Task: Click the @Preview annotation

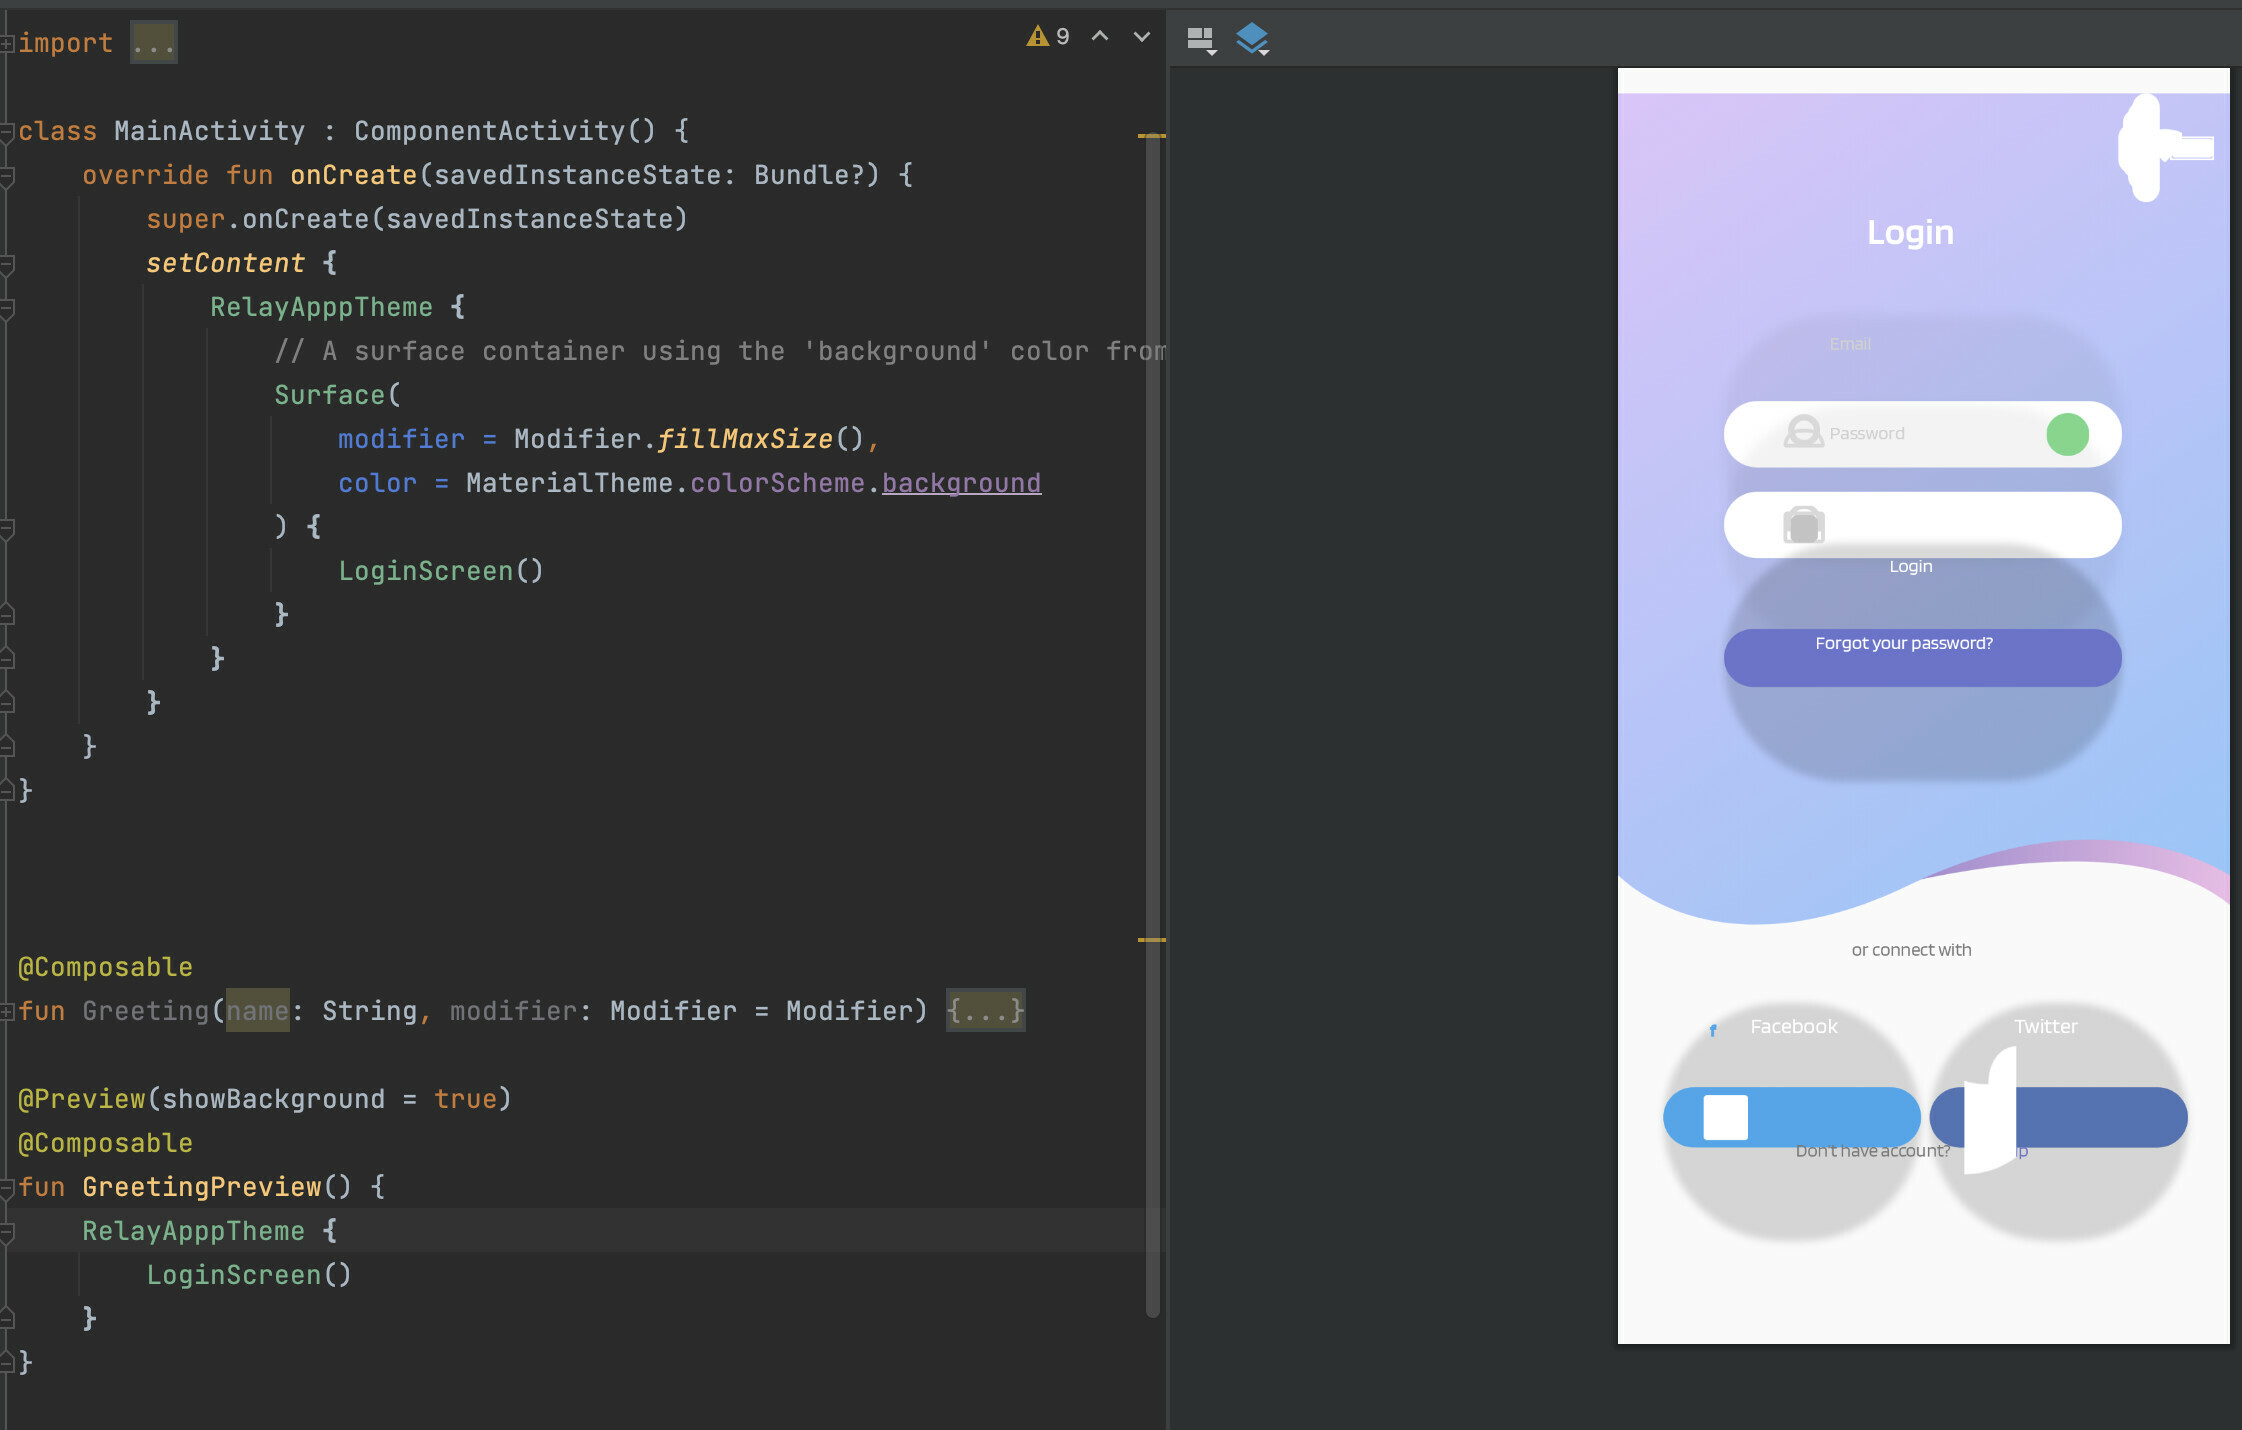Action: coord(82,1099)
